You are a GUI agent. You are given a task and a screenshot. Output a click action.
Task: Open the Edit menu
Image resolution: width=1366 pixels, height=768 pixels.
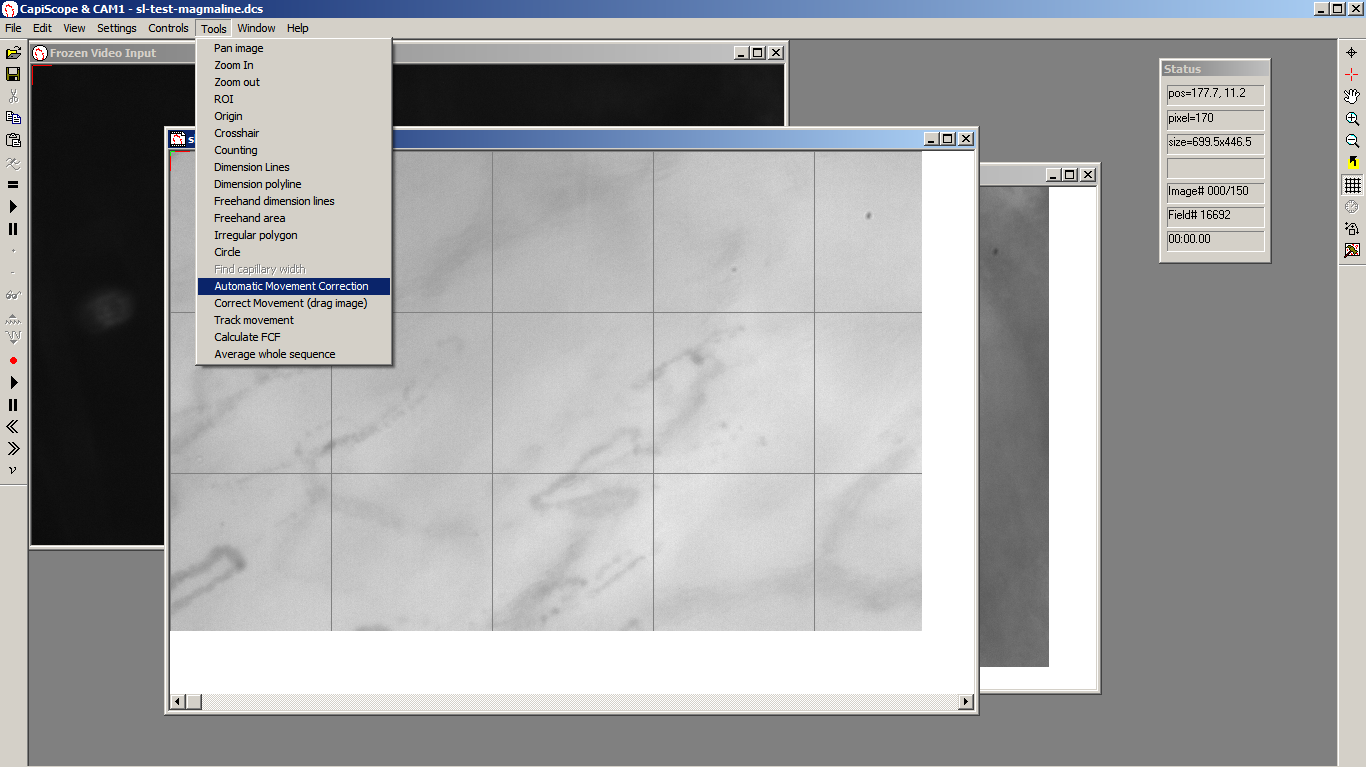point(42,28)
